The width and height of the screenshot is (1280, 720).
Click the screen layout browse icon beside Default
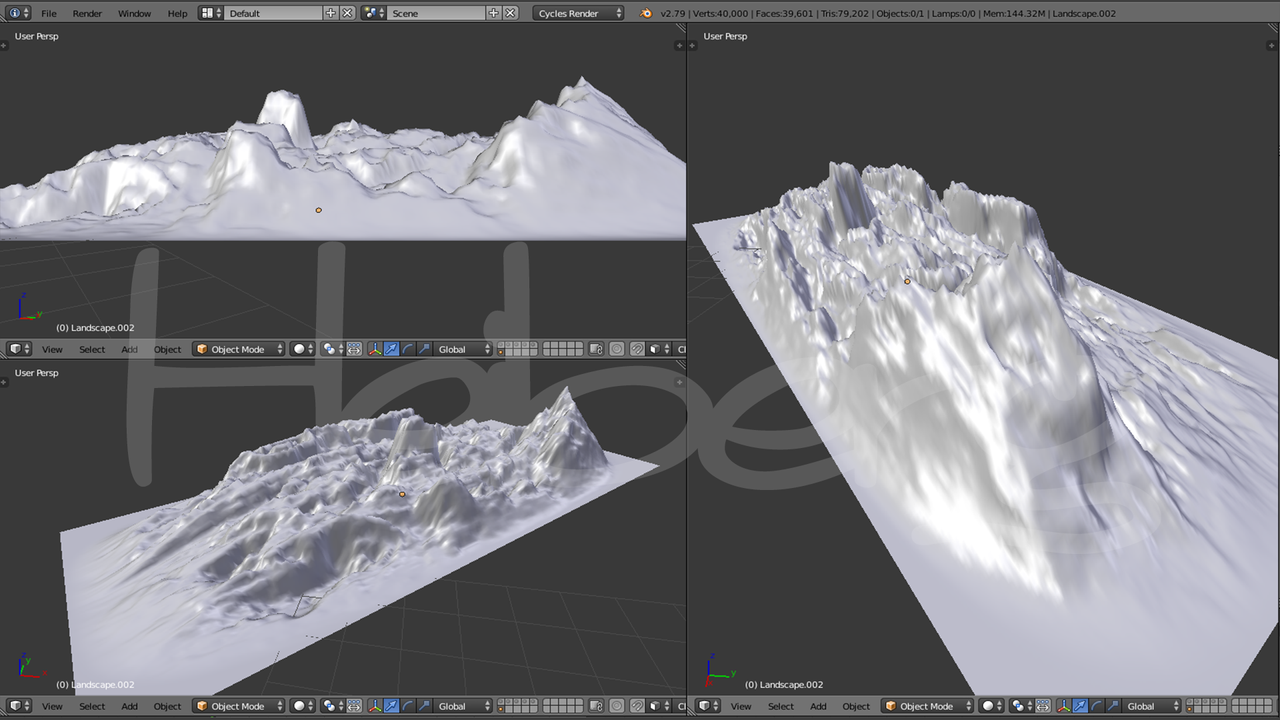tap(211, 13)
